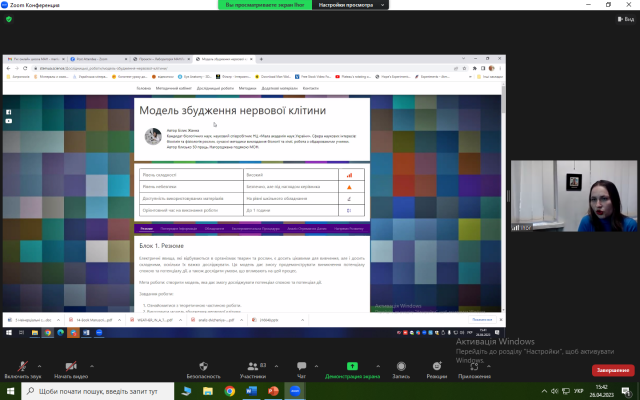This screenshot has width=640, height=400.
Task: Open Windows Start menu on the host taskbar
Action: pos(10,391)
